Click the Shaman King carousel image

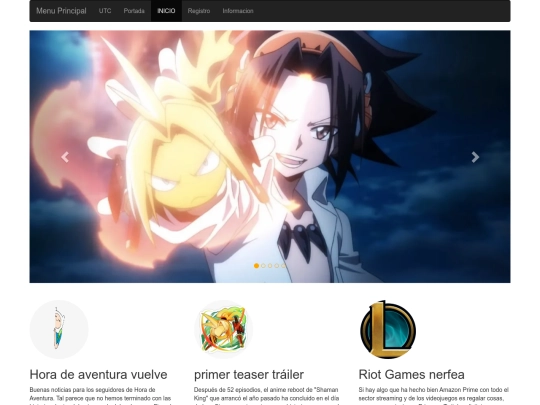[x=270, y=157]
